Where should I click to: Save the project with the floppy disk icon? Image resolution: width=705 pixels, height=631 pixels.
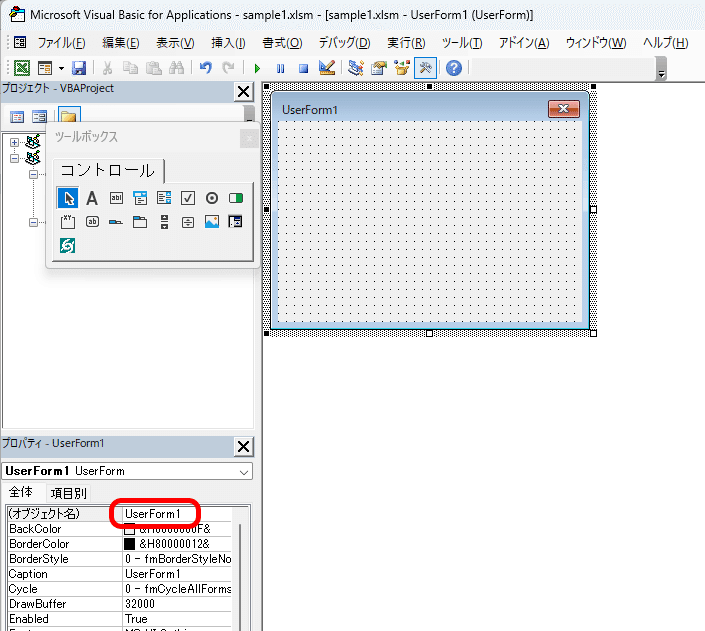(79, 68)
